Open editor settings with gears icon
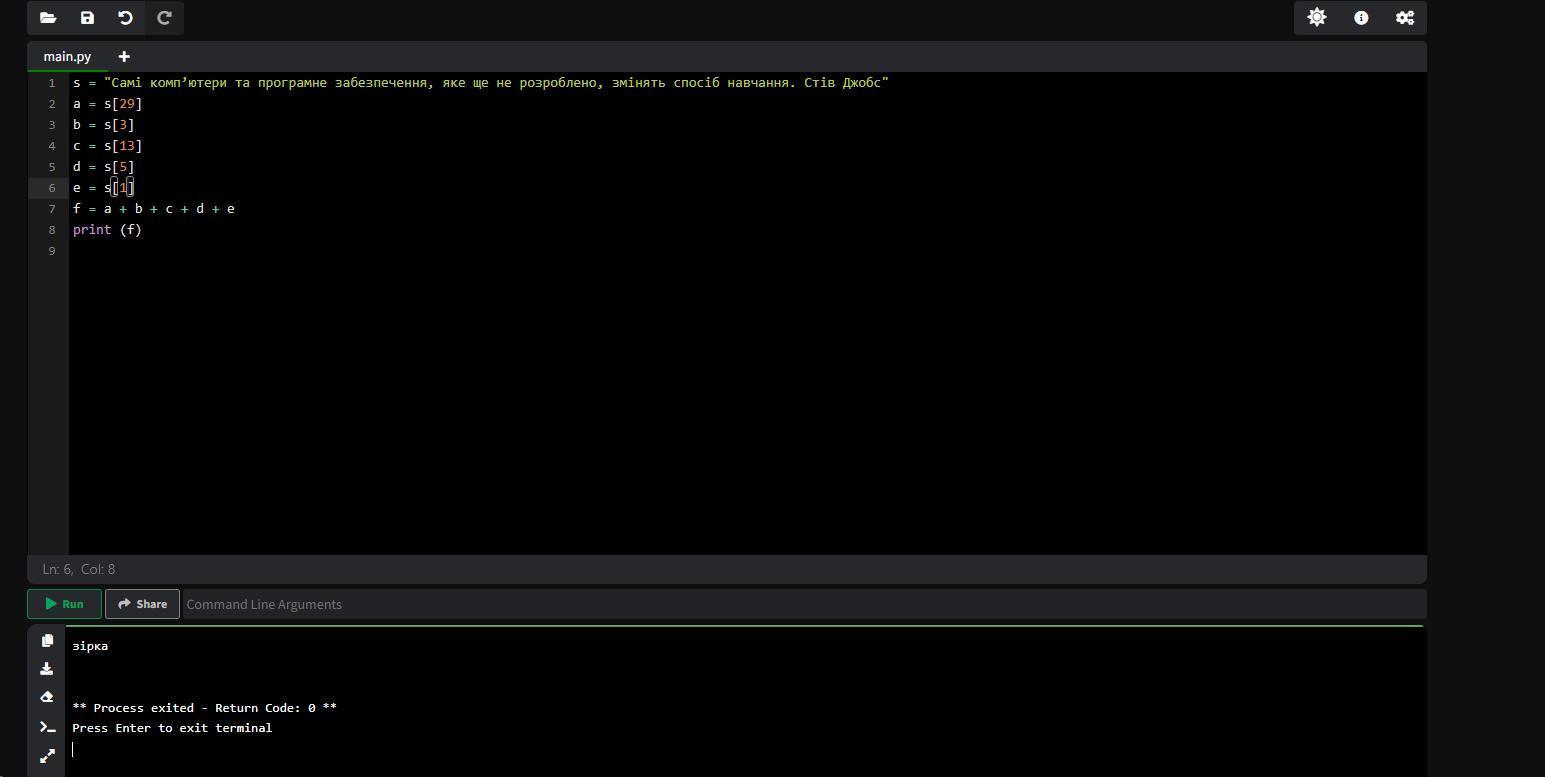The height and width of the screenshot is (777, 1545). coord(1405,18)
